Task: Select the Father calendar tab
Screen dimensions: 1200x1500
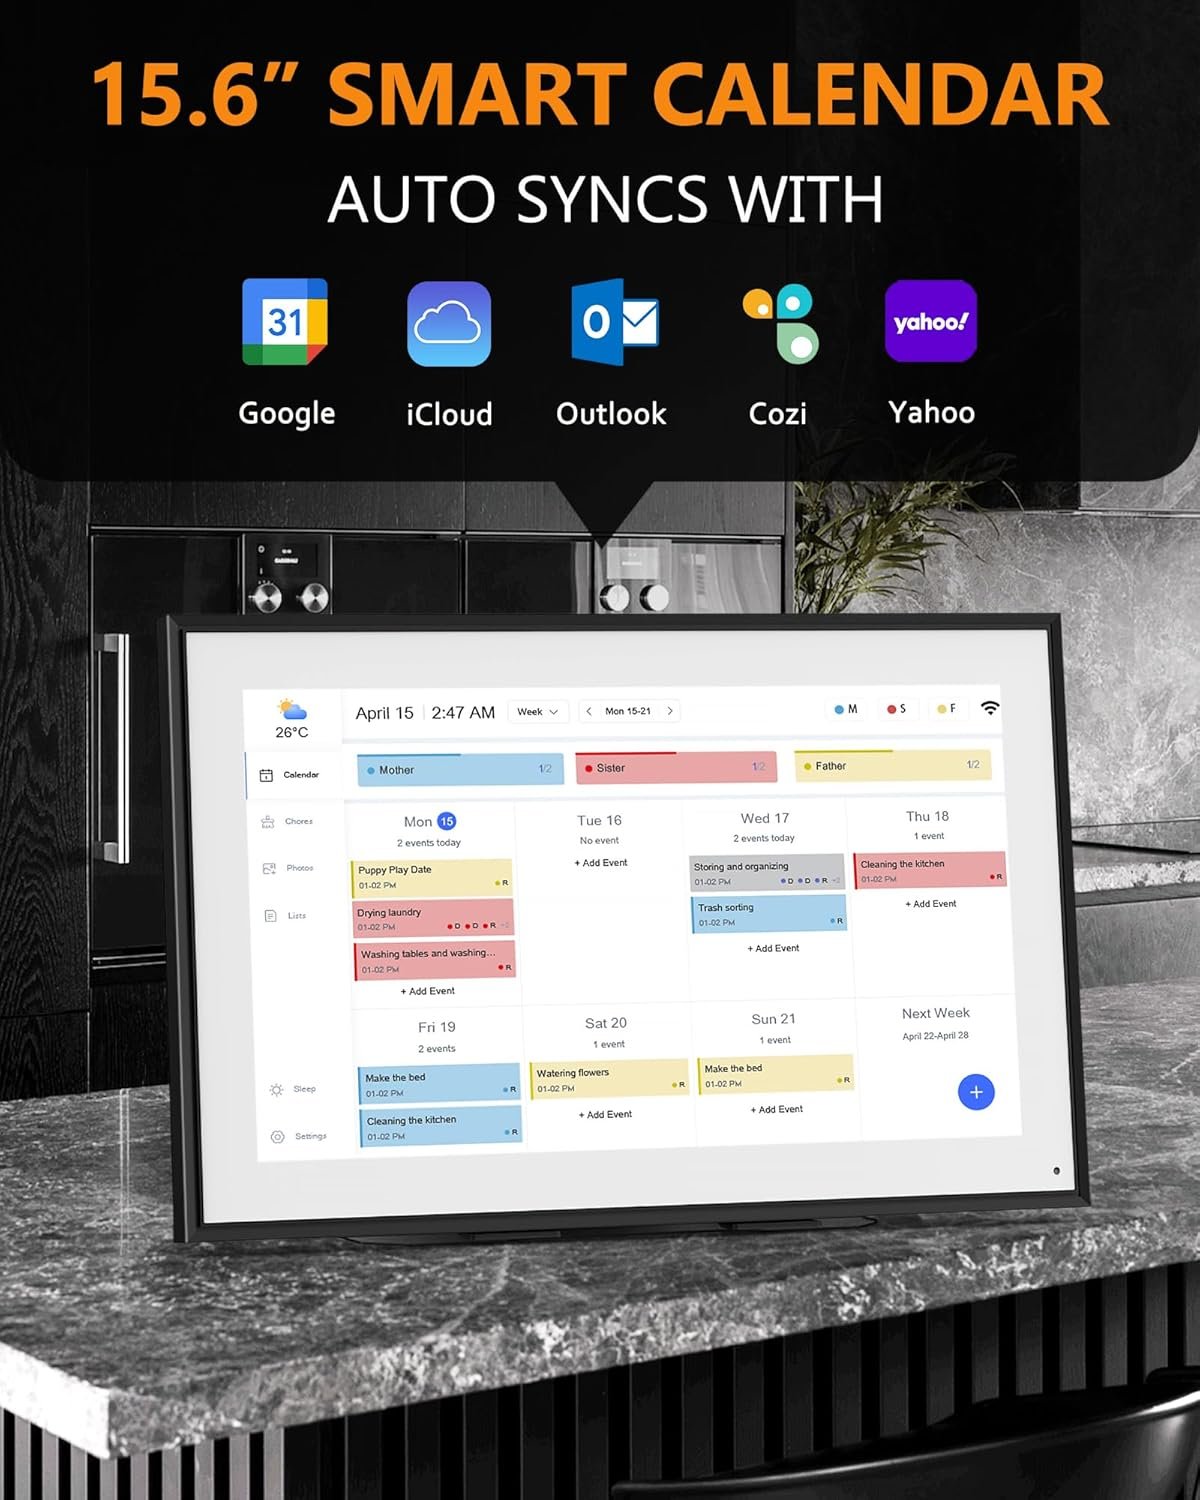Action: coord(892,766)
